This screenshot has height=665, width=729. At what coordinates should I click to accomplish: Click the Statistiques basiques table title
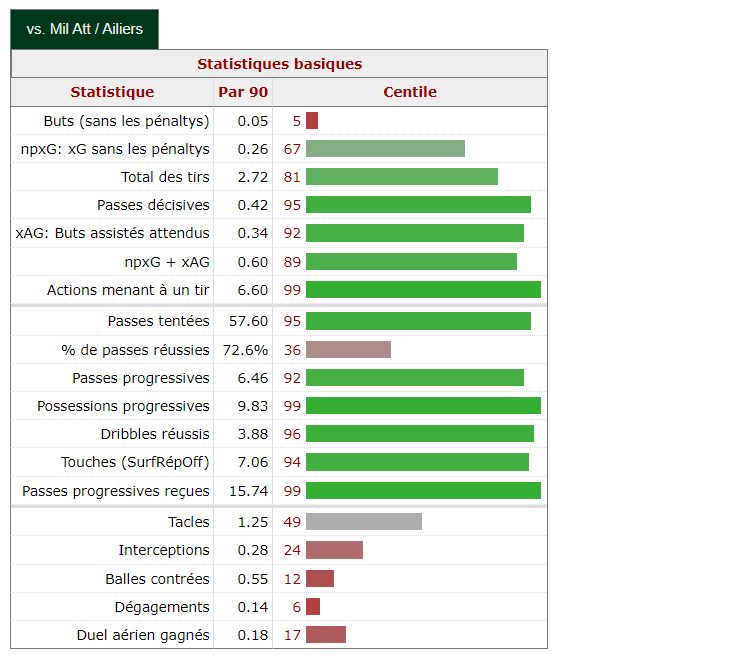(x=279, y=64)
